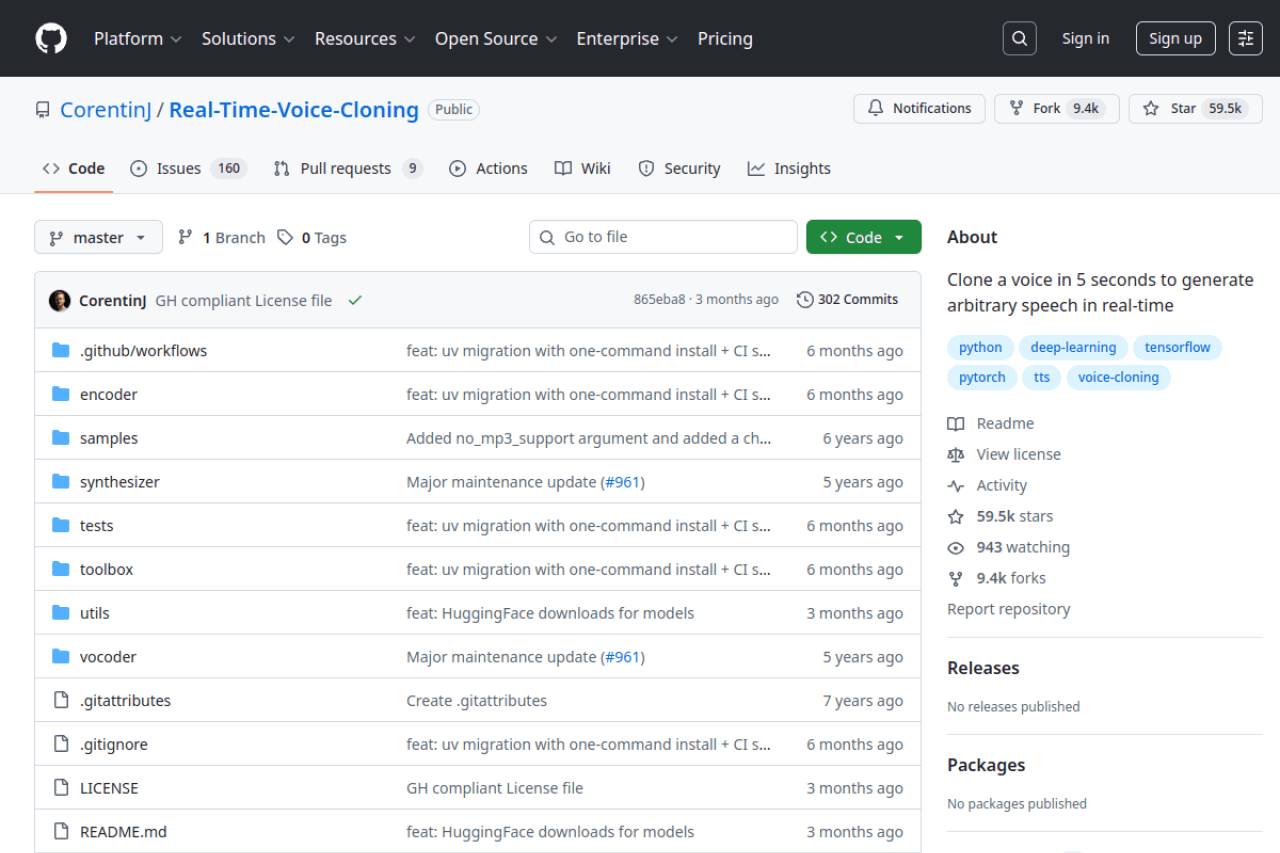Click the GitHub logo icon
The image size is (1280, 853).
(51, 39)
